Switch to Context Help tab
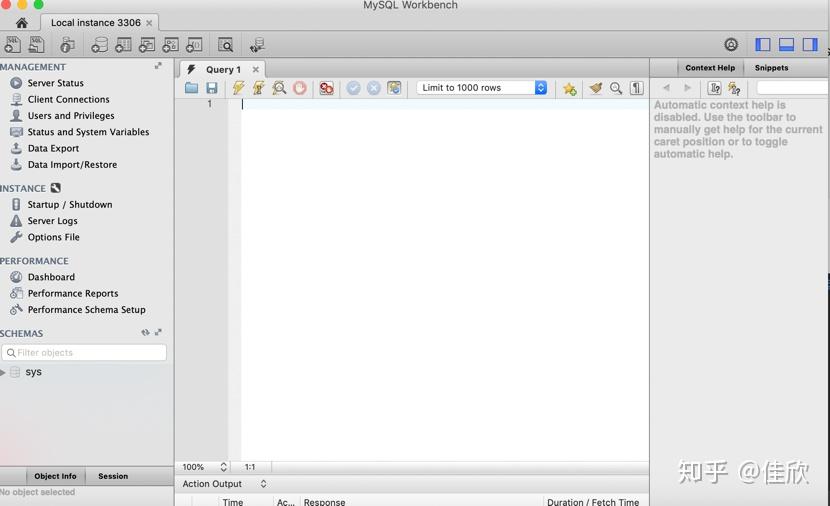 click(710, 68)
